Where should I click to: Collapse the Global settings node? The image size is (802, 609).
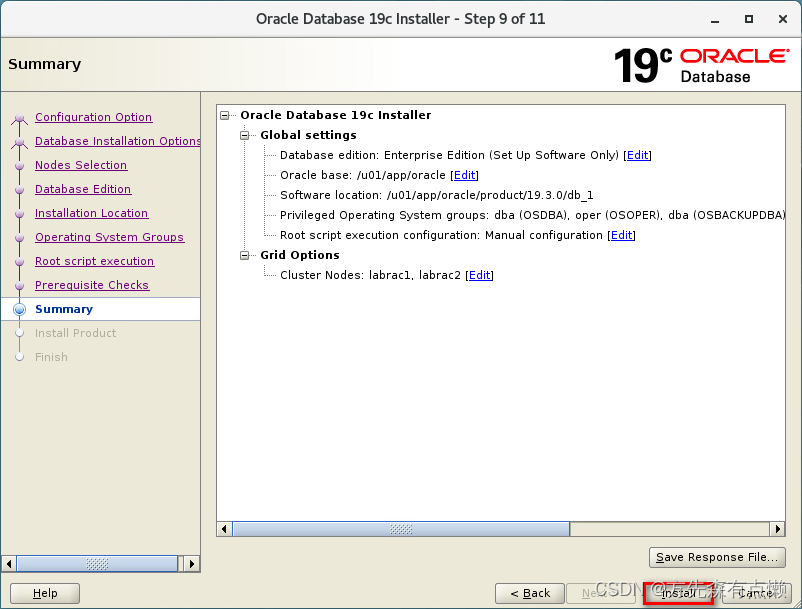[x=244, y=135]
